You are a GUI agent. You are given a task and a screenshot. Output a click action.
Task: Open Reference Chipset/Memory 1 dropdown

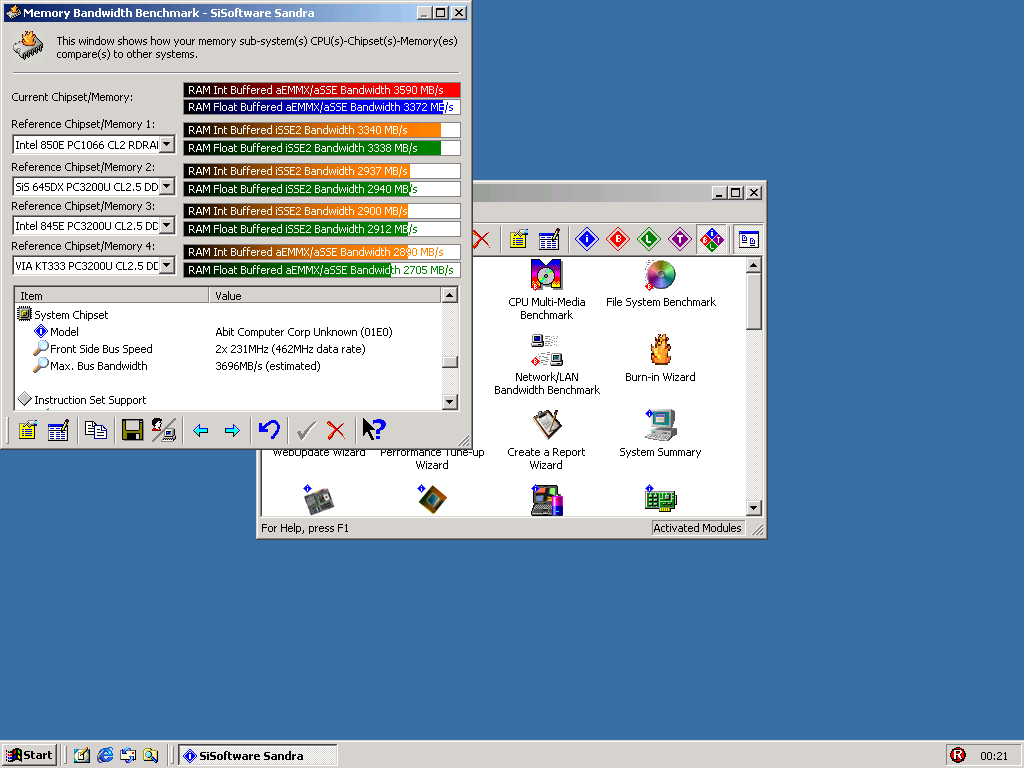click(166, 145)
